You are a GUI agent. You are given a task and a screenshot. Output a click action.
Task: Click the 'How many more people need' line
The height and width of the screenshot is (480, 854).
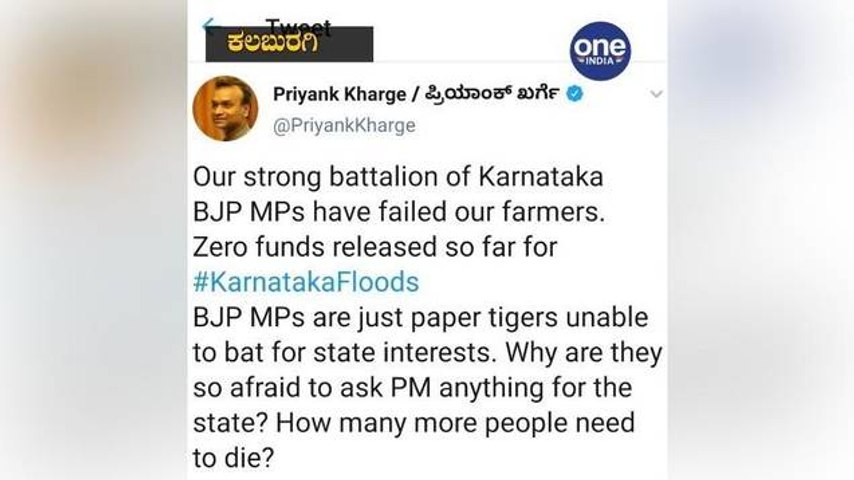[x=414, y=423]
